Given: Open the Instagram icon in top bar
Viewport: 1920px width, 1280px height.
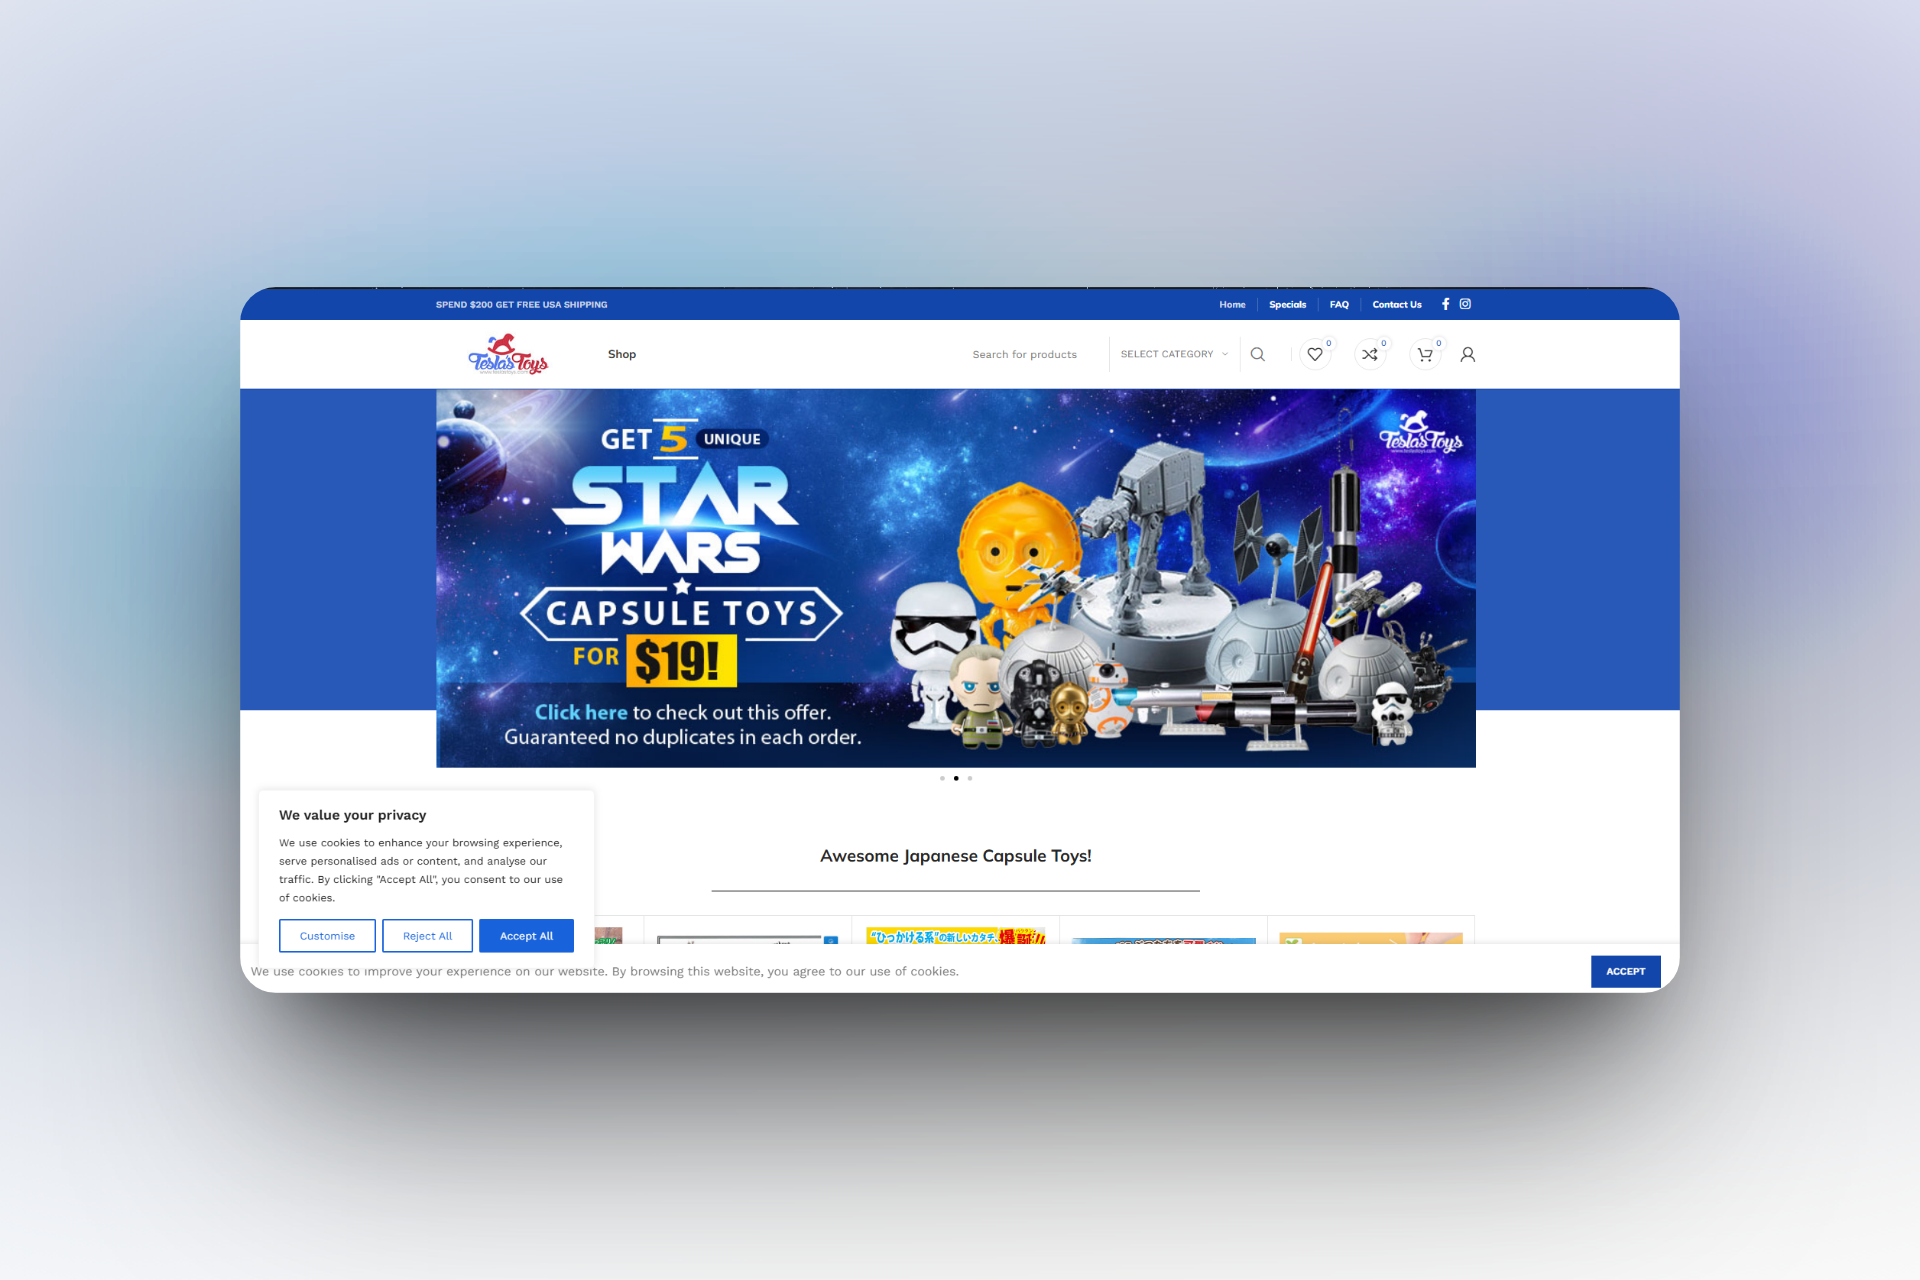Looking at the screenshot, I should [x=1465, y=304].
